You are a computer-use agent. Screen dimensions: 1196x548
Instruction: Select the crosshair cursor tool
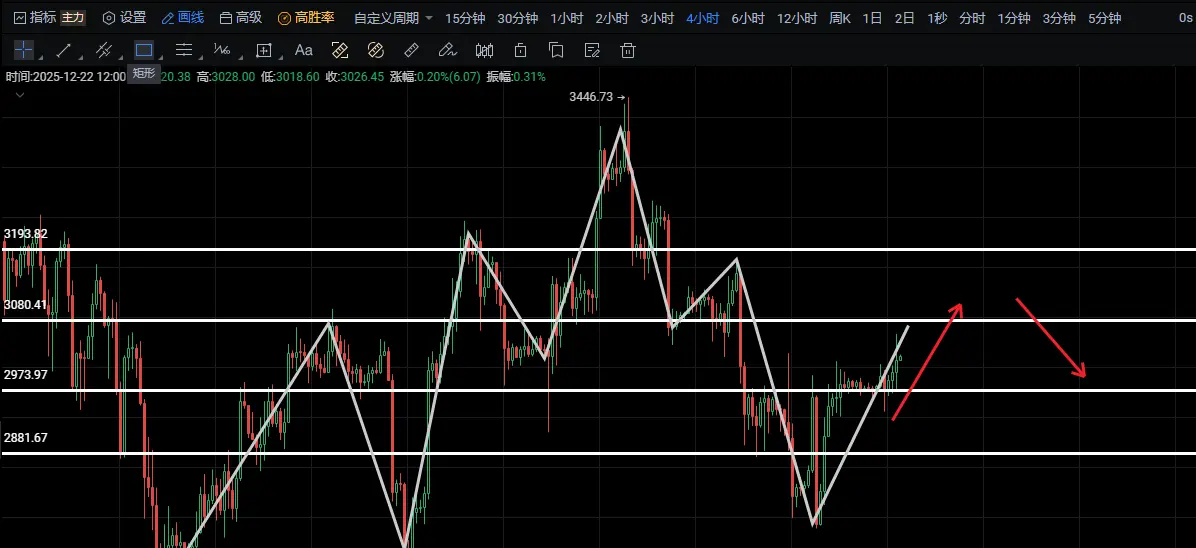pyautogui.click(x=24, y=50)
